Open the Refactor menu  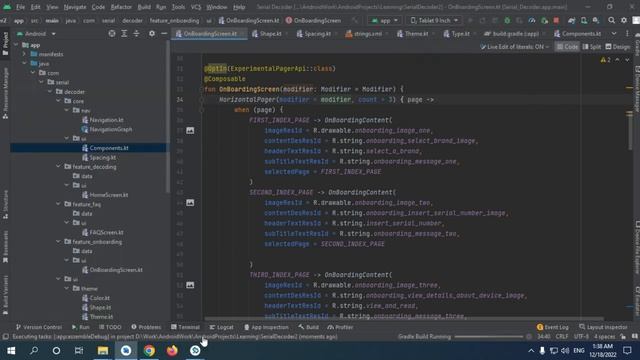[x=121, y=7]
